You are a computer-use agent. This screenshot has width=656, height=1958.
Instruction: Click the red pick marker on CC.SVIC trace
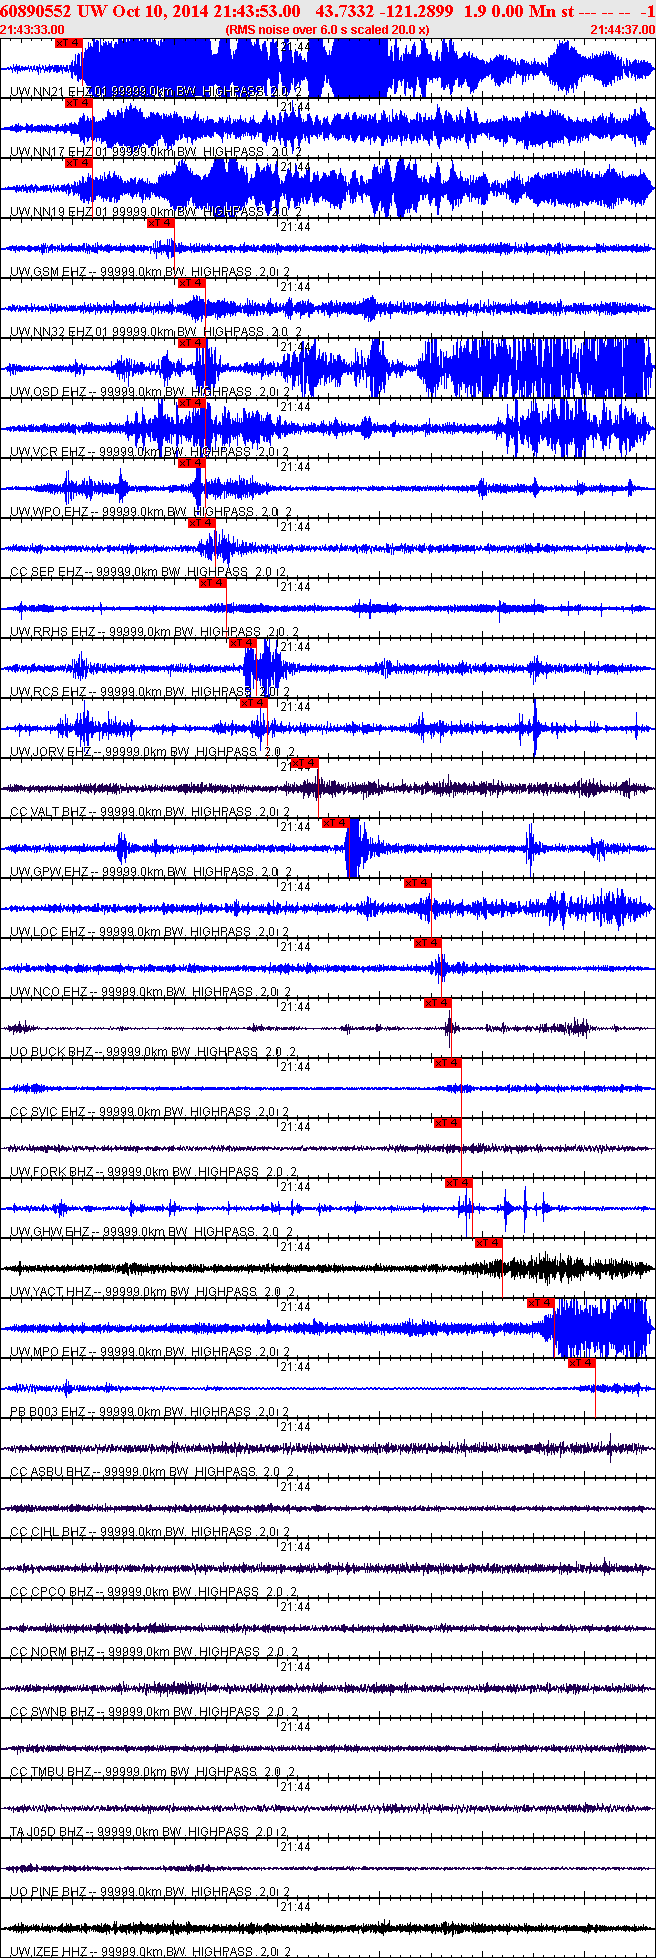pos(448,1063)
